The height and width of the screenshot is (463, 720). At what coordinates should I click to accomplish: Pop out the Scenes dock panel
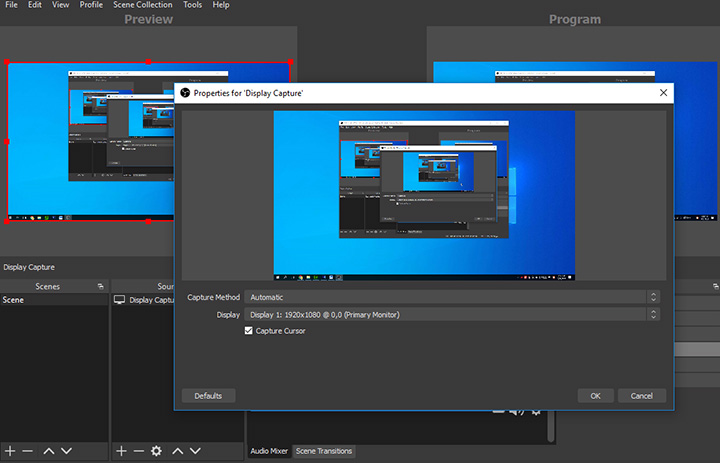(100, 286)
